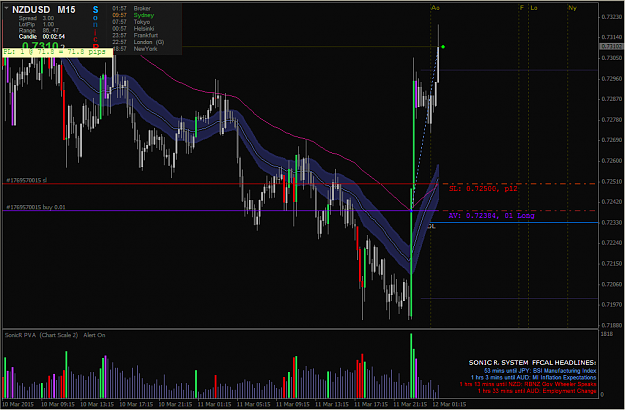Click the Candle countdown timer

41,37
